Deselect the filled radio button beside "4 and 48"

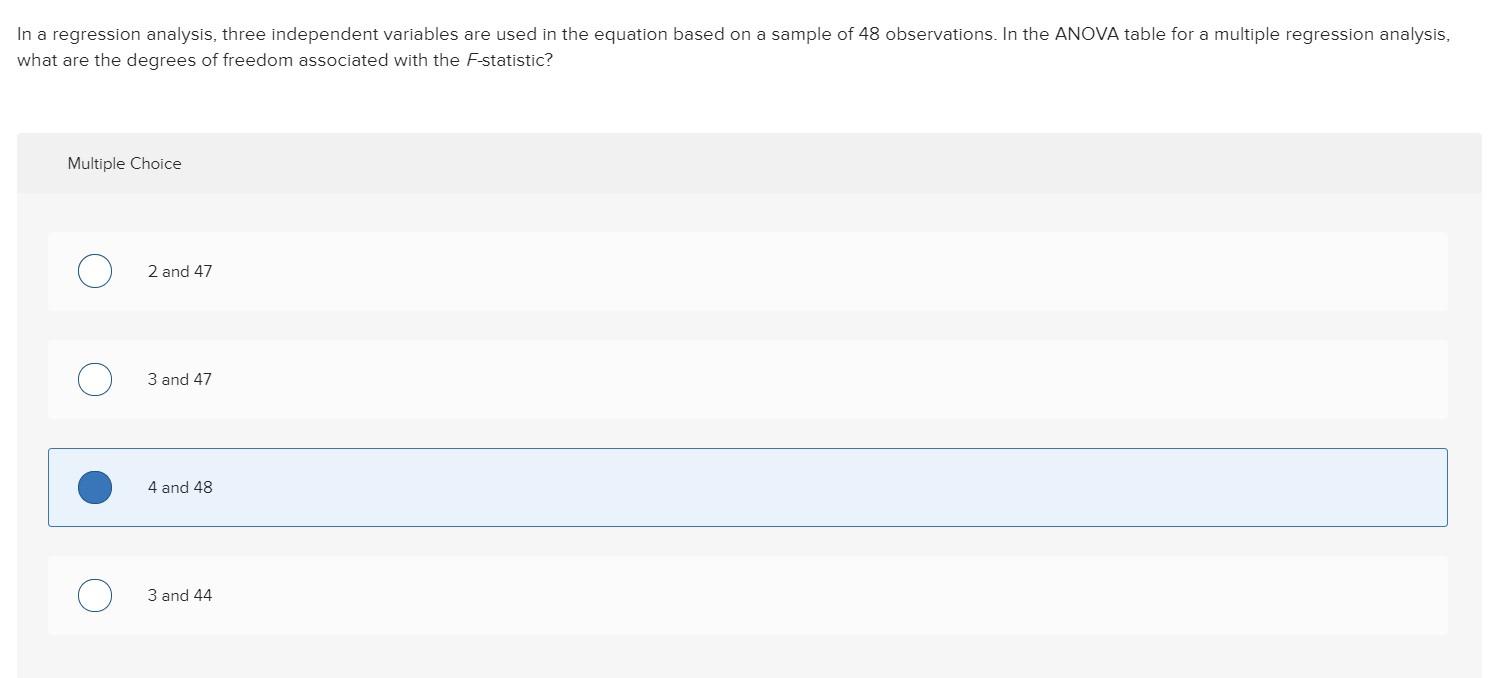coord(94,487)
